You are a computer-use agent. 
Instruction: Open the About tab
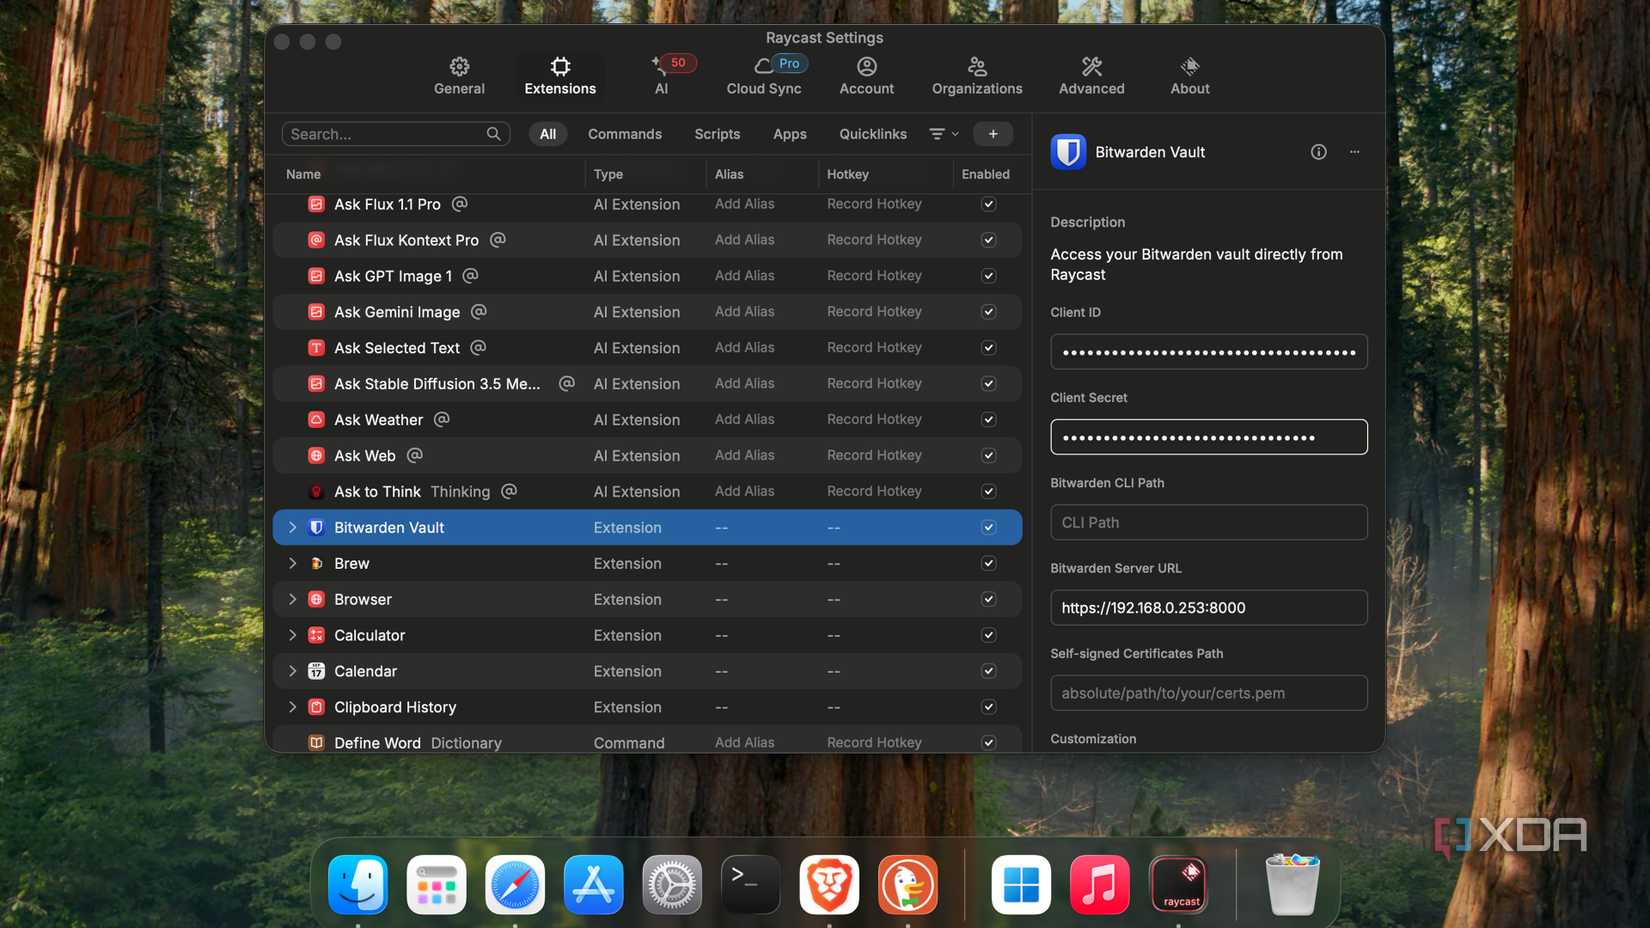click(1189, 76)
